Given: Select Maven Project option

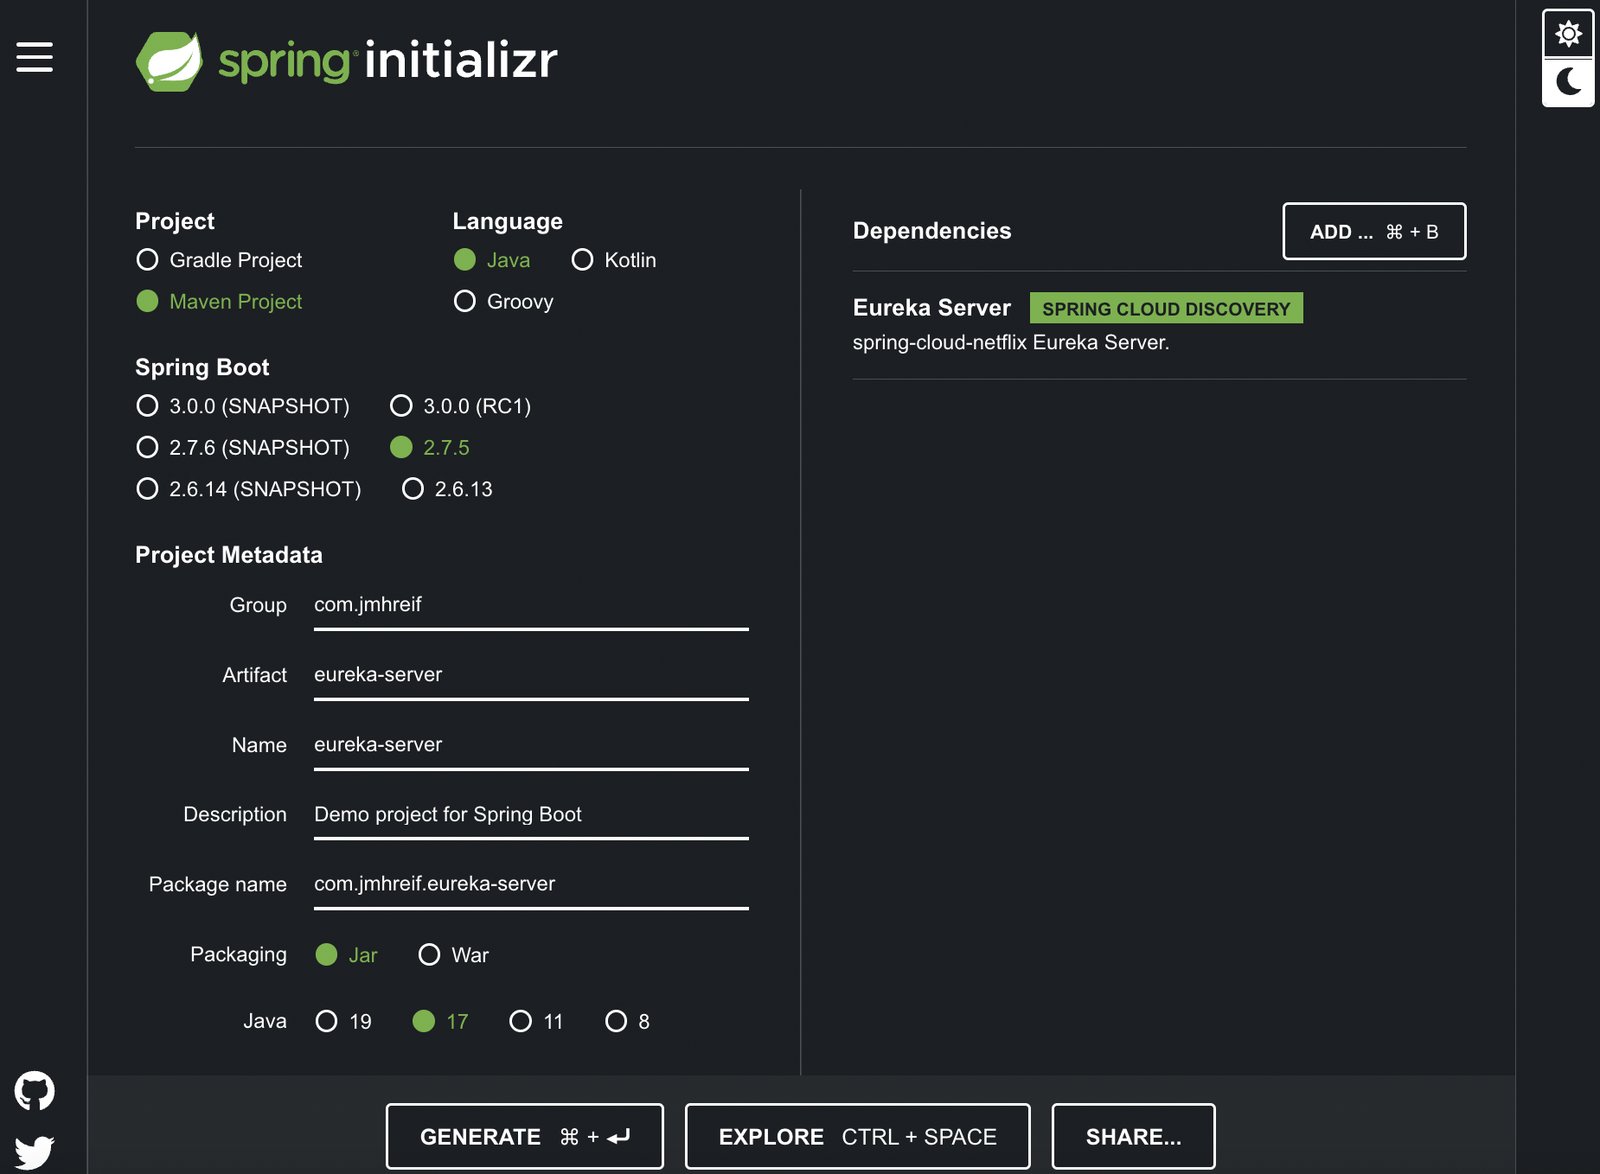Looking at the screenshot, I should [219, 301].
